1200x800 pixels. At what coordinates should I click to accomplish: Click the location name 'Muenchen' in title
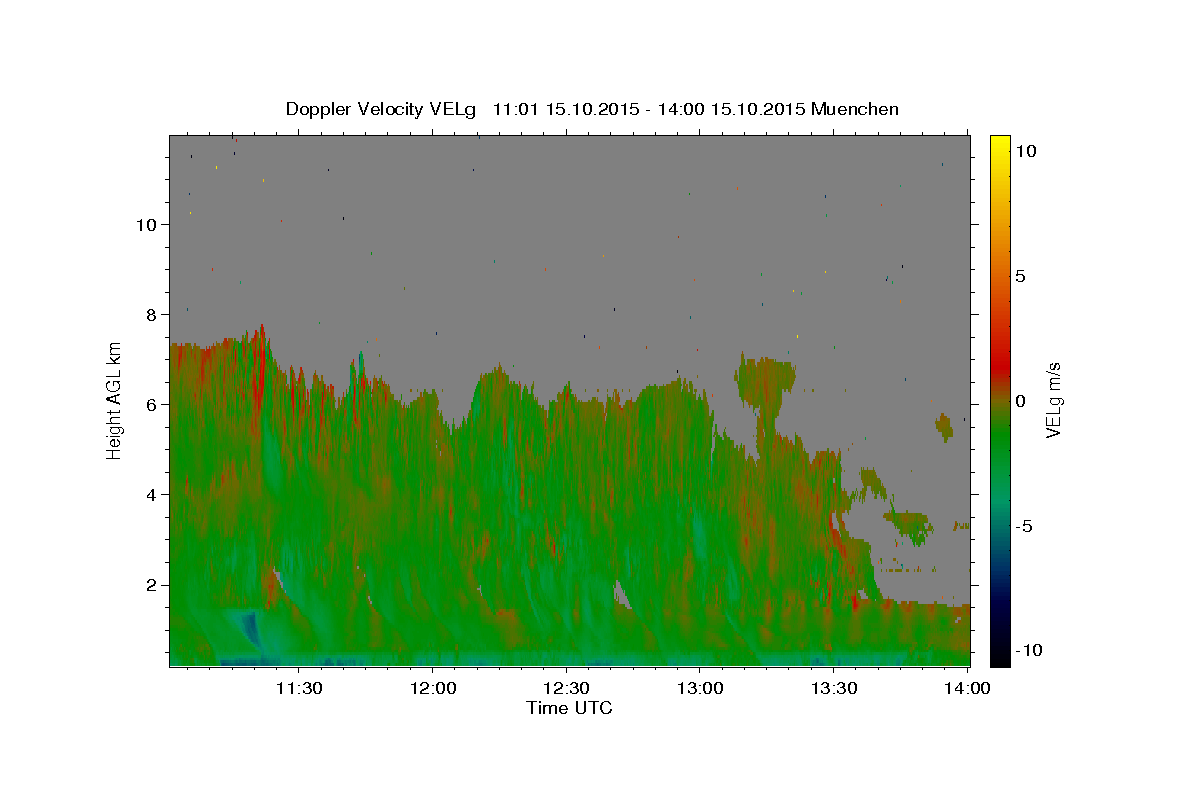(855, 109)
